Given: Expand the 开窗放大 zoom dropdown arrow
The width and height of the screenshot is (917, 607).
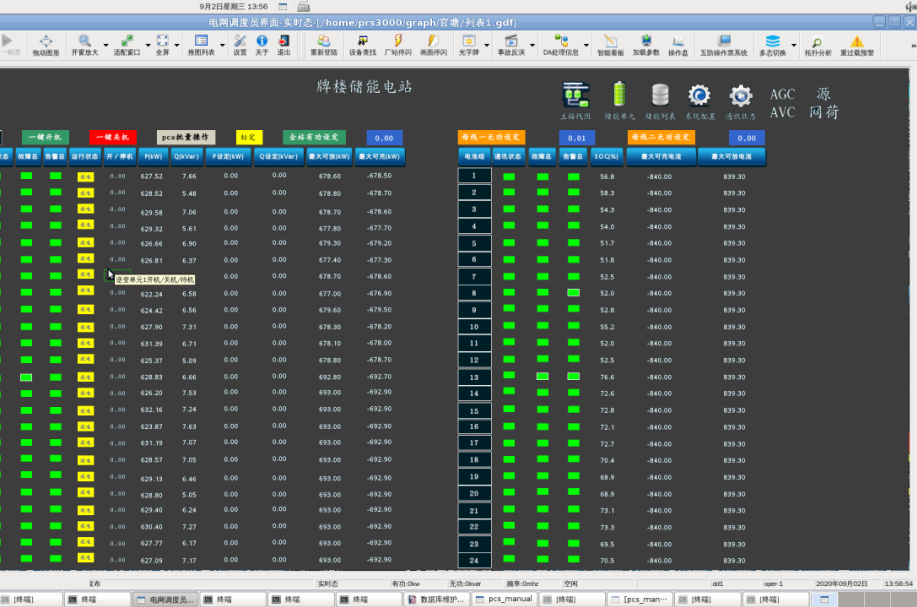Looking at the screenshot, I should 104,45.
